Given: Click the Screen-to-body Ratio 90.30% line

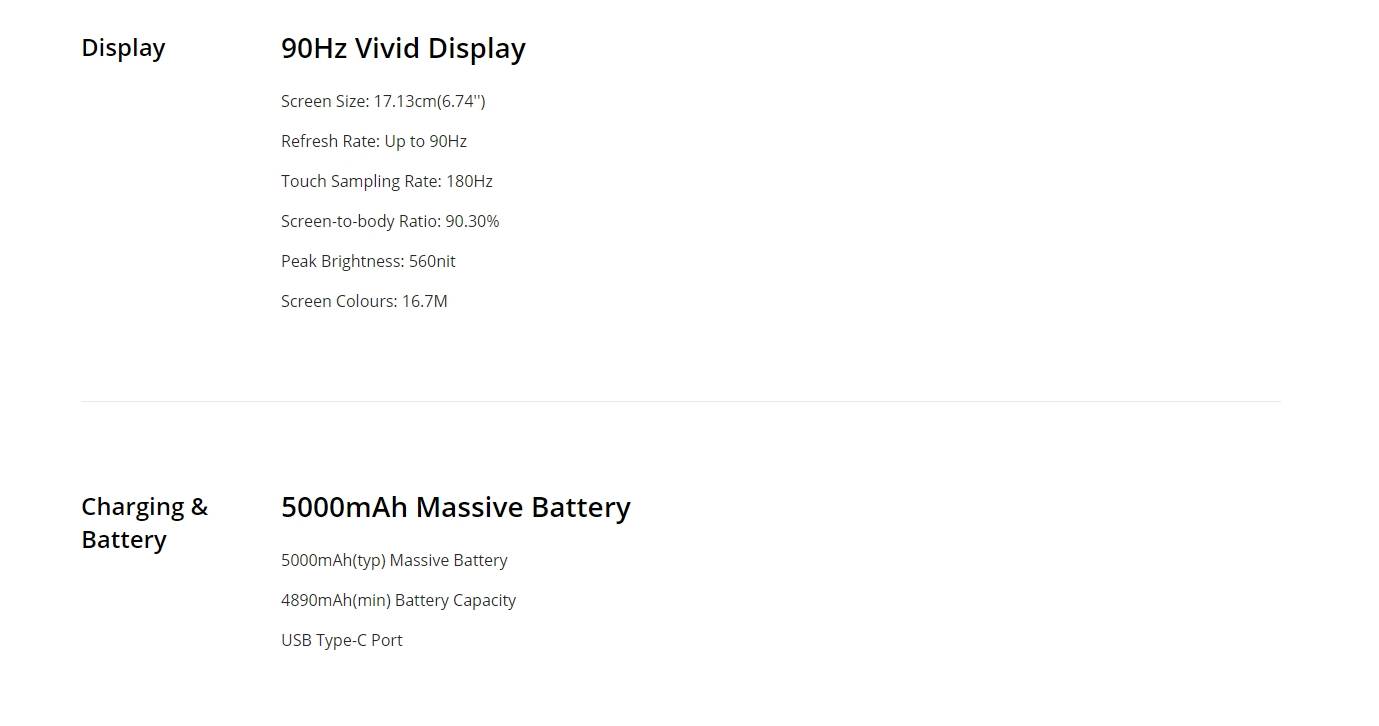Looking at the screenshot, I should pos(390,221).
